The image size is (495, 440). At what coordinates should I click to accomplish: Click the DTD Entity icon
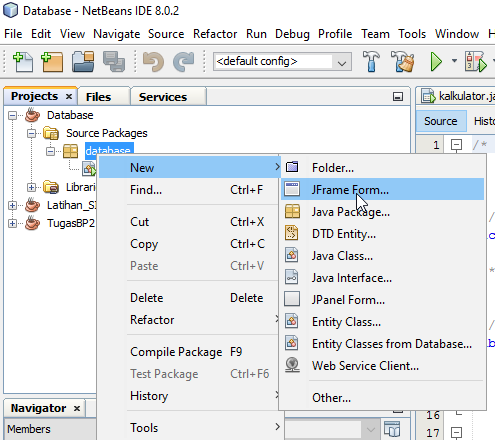click(x=292, y=233)
